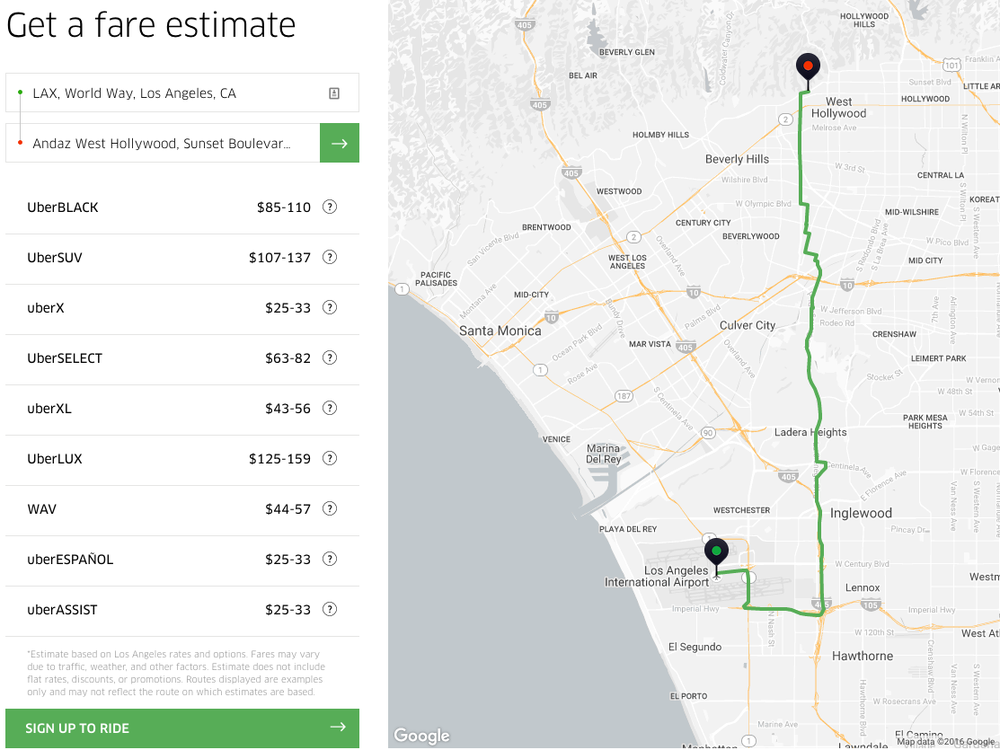
Task: Click the uberXL question mark icon
Action: point(330,408)
